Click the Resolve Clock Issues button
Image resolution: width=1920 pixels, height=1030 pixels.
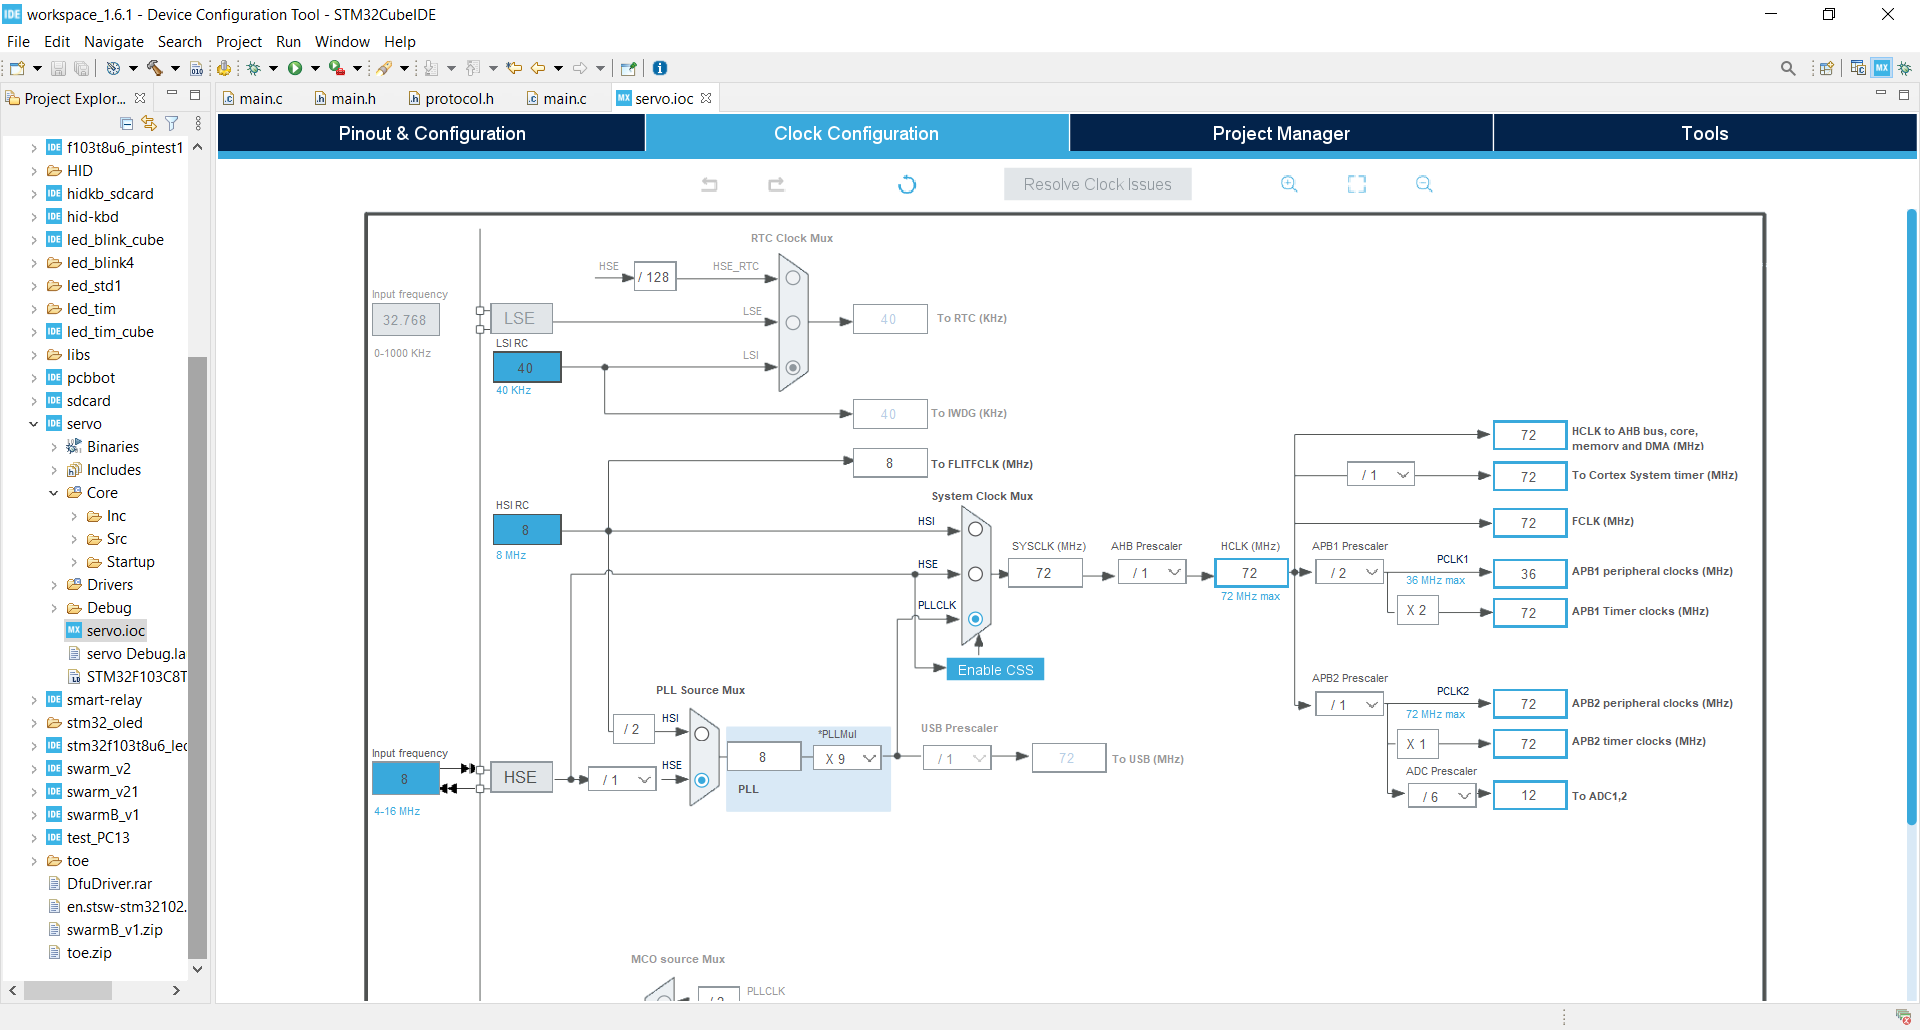point(1098,184)
